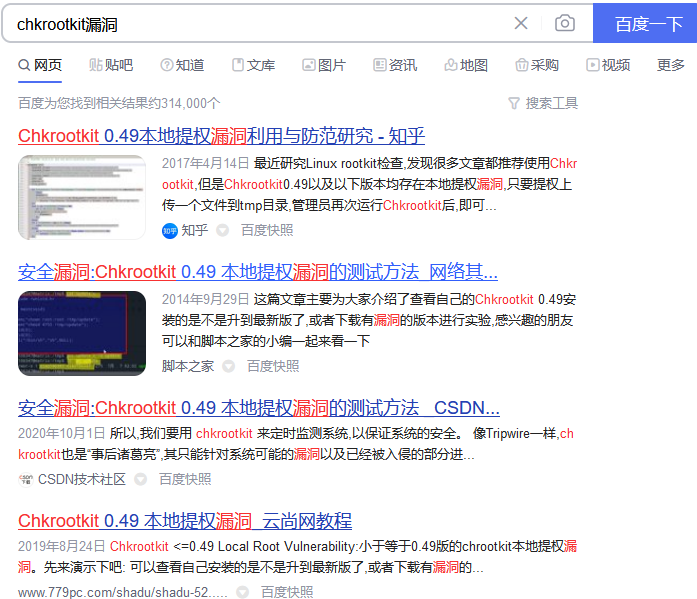Open the CSDN技术社区 source link
697x599 pixels.
tap(82, 479)
